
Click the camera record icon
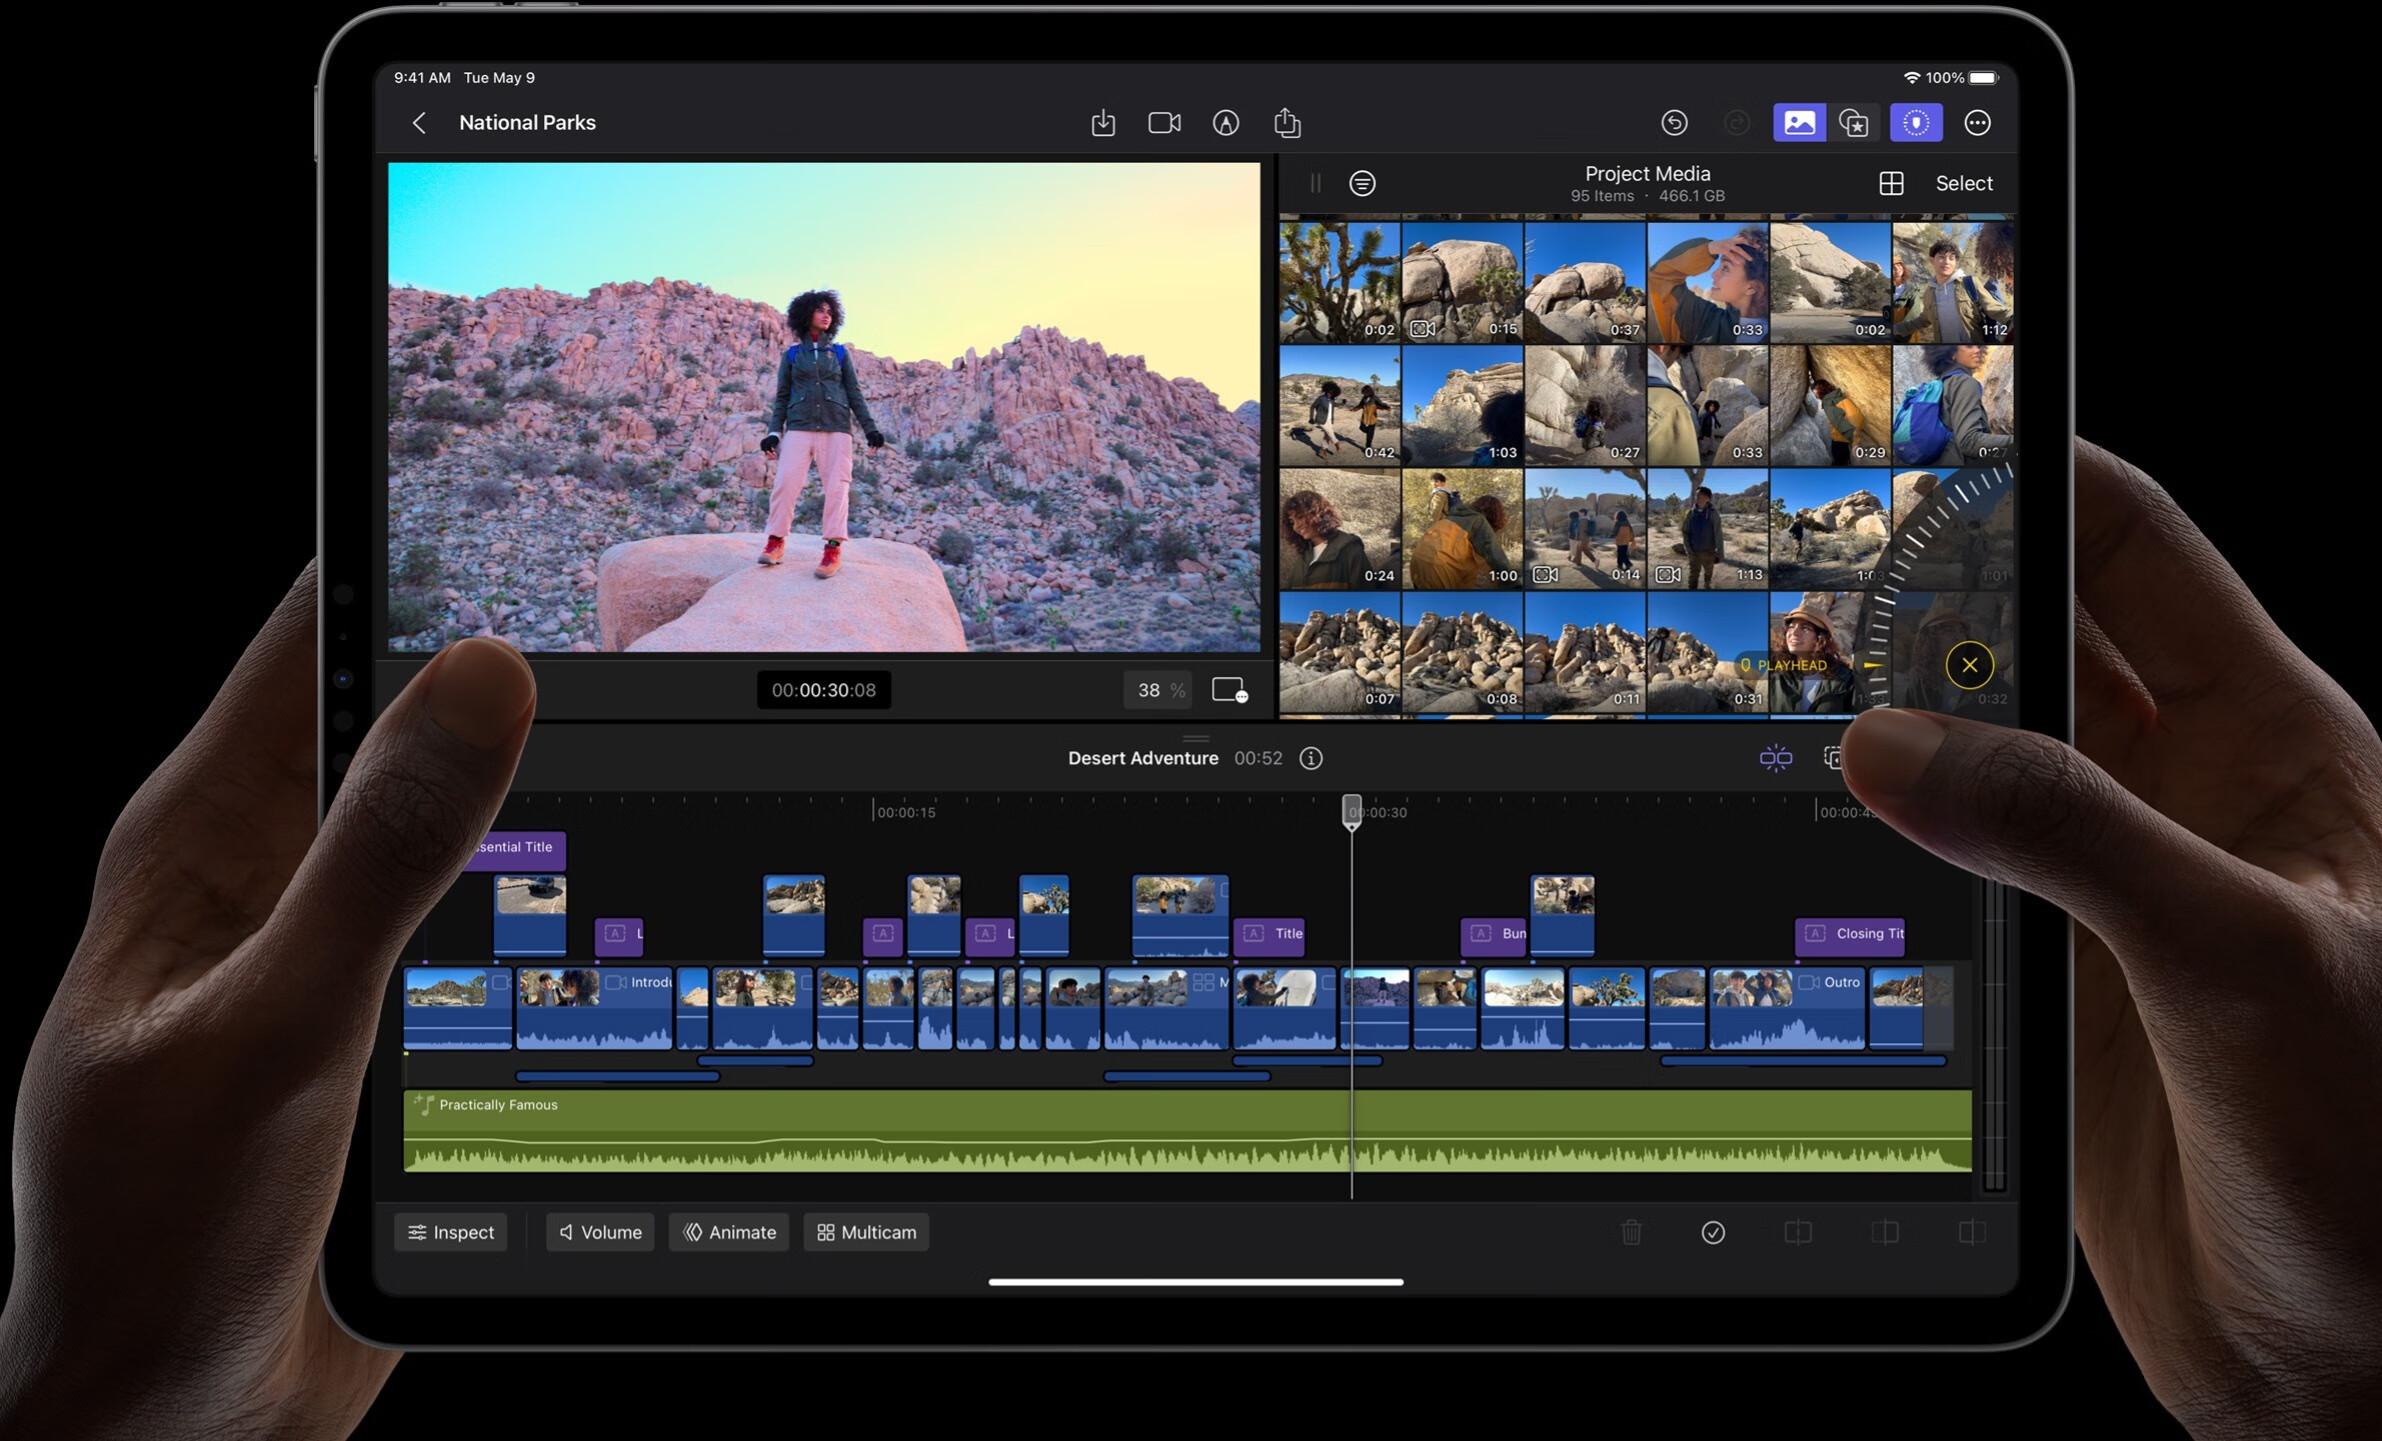1162,121
